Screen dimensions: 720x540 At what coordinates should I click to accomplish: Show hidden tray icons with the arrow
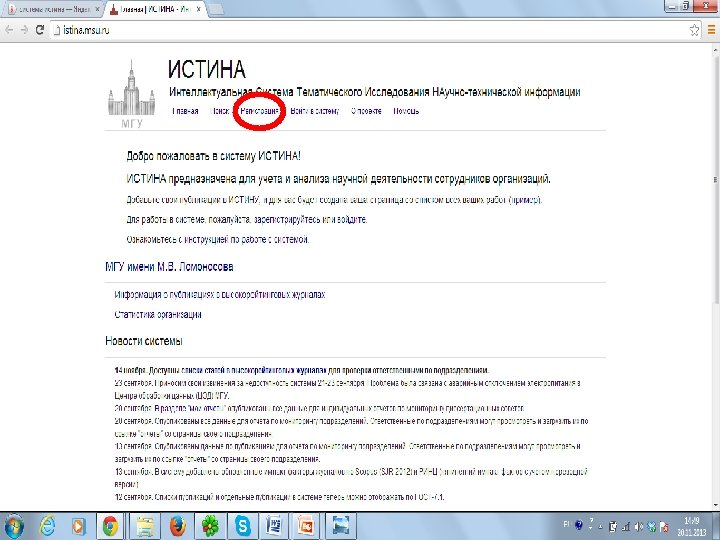[601, 526]
